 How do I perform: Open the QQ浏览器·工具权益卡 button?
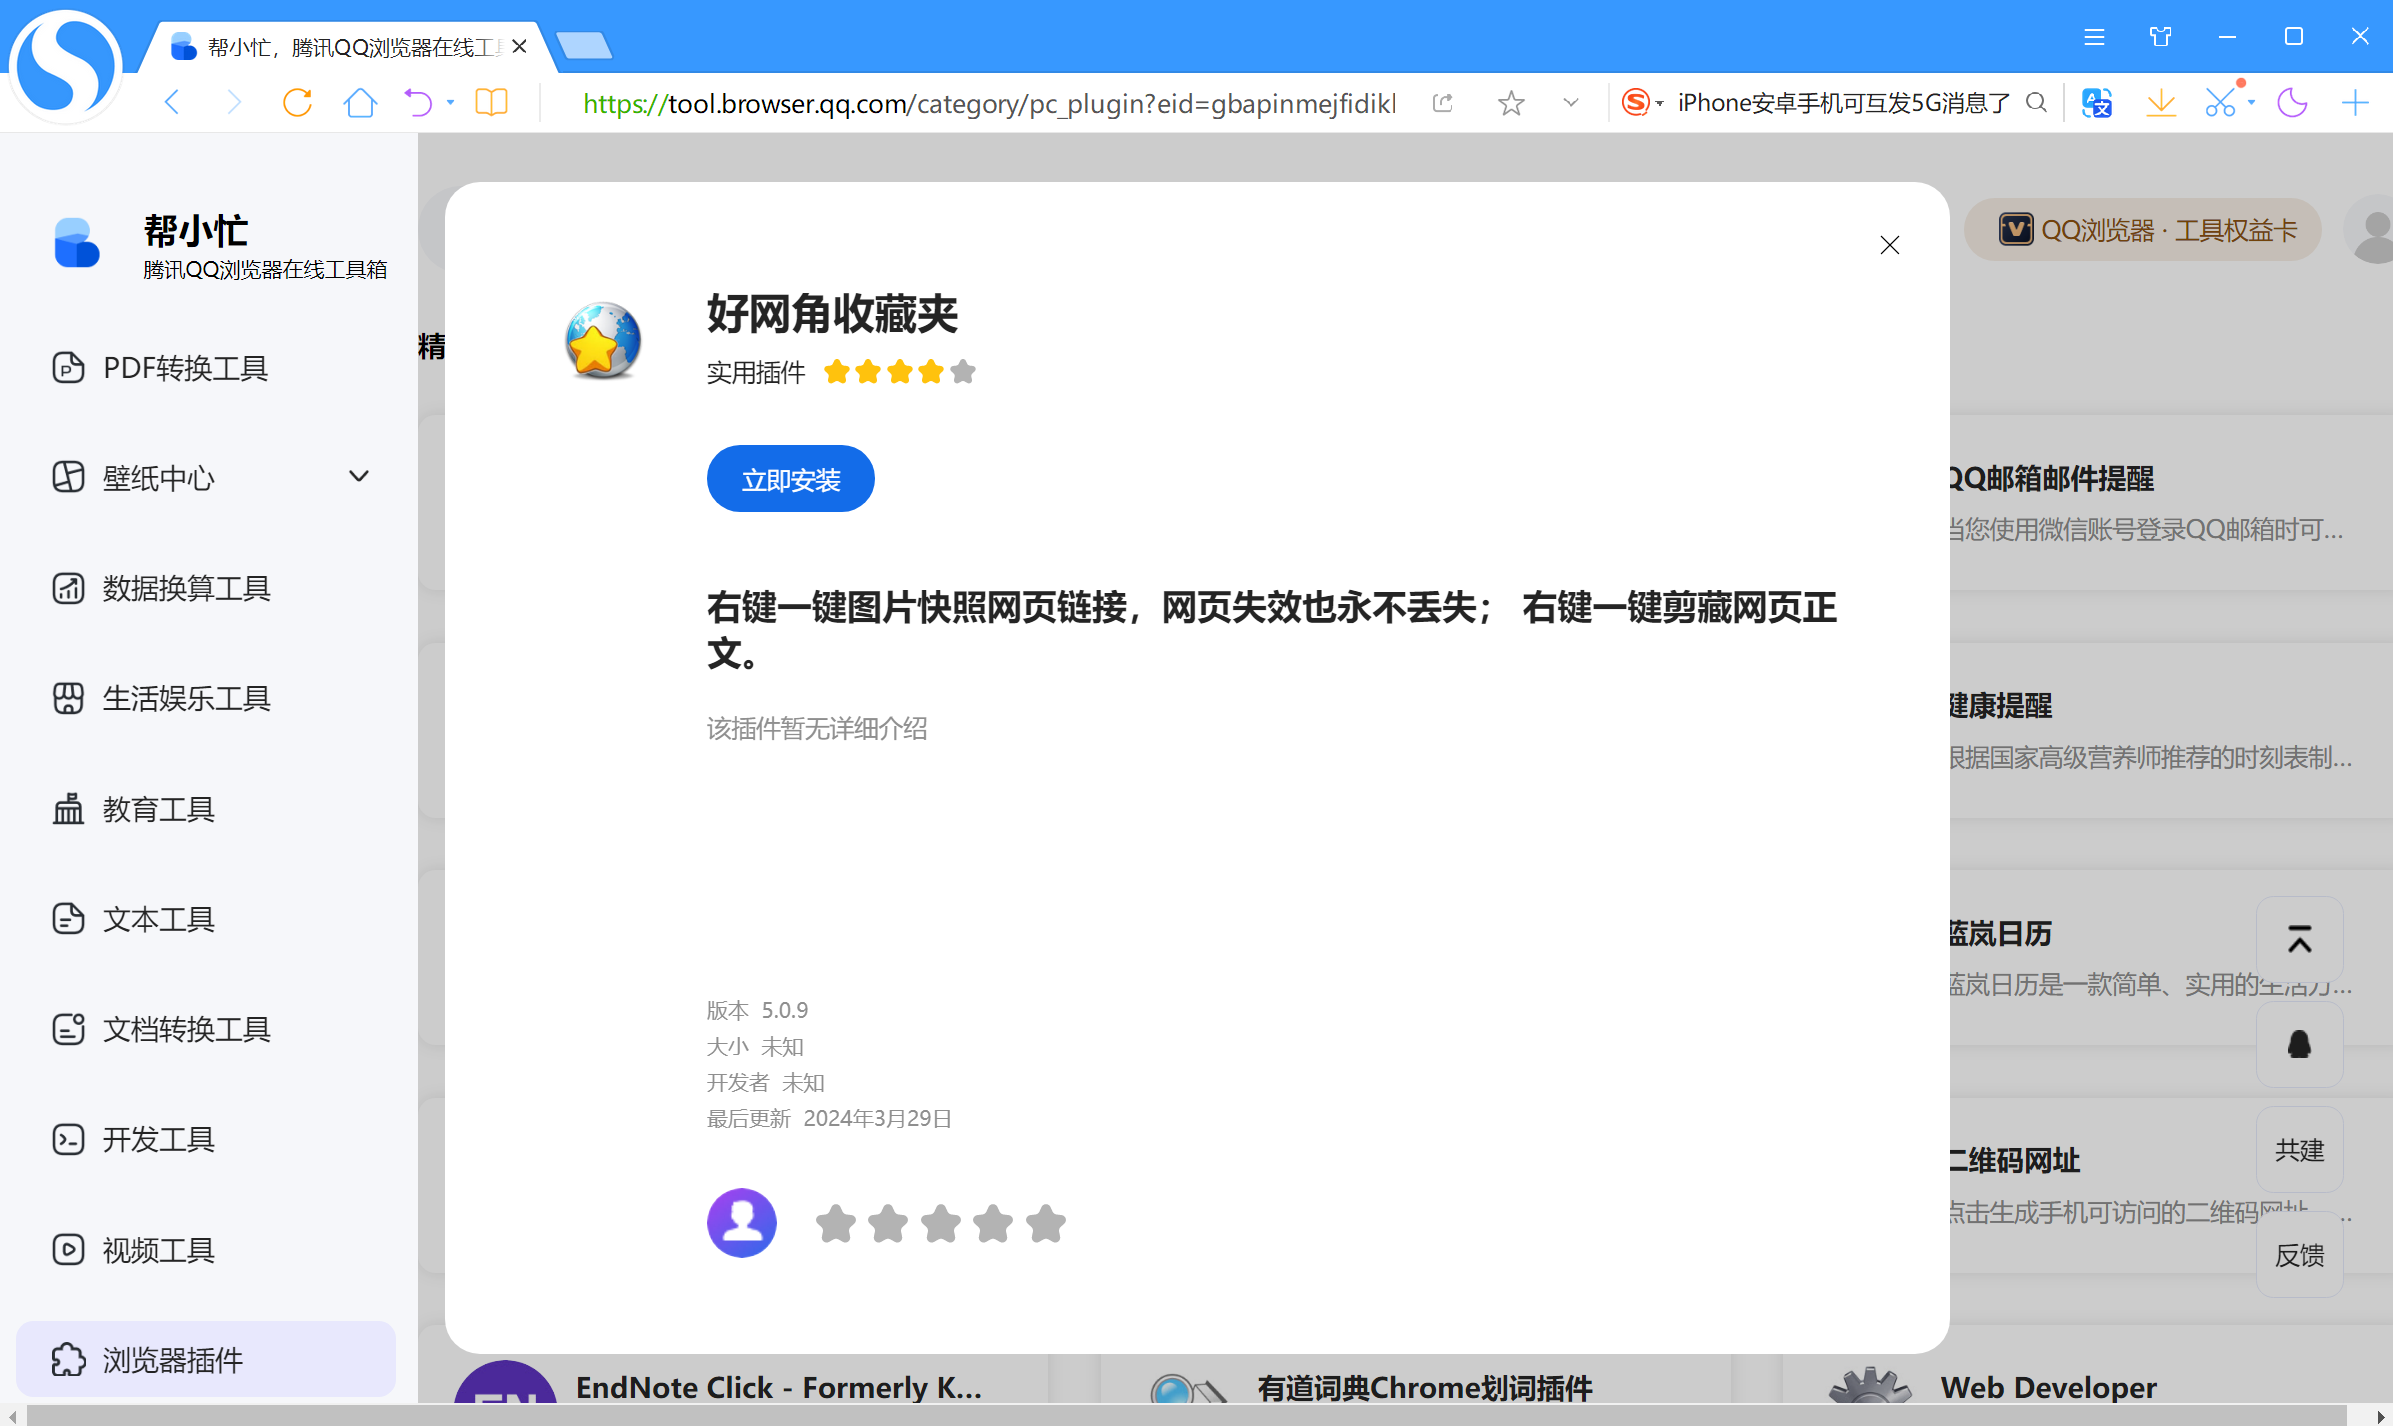(2144, 230)
